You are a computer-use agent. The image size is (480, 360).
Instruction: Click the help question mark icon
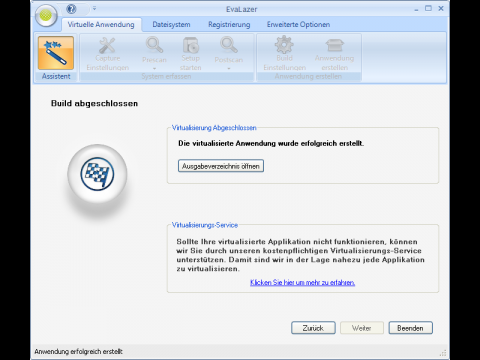(71, 9)
